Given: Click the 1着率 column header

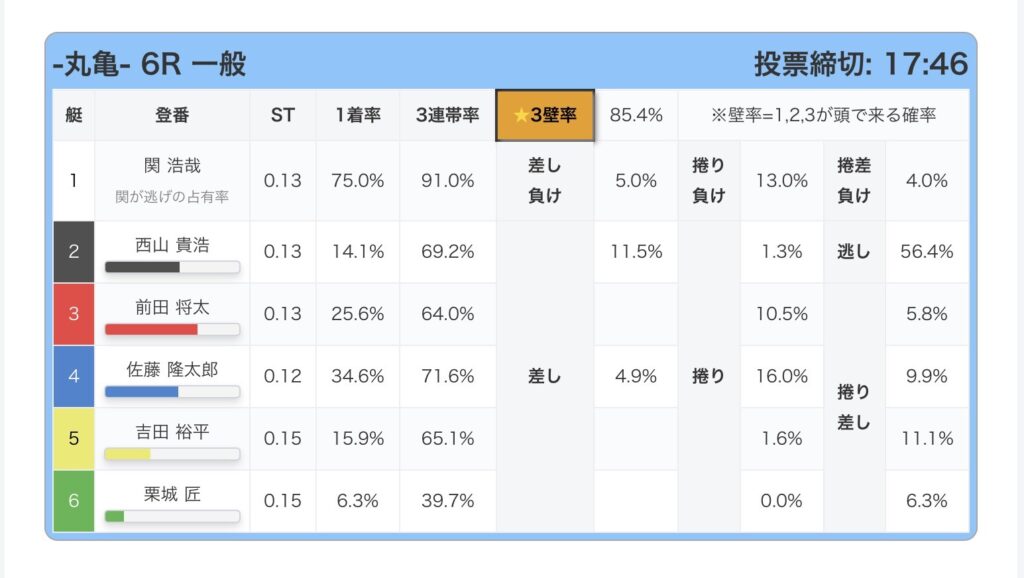Looking at the screenshot, I should [358, 115].
